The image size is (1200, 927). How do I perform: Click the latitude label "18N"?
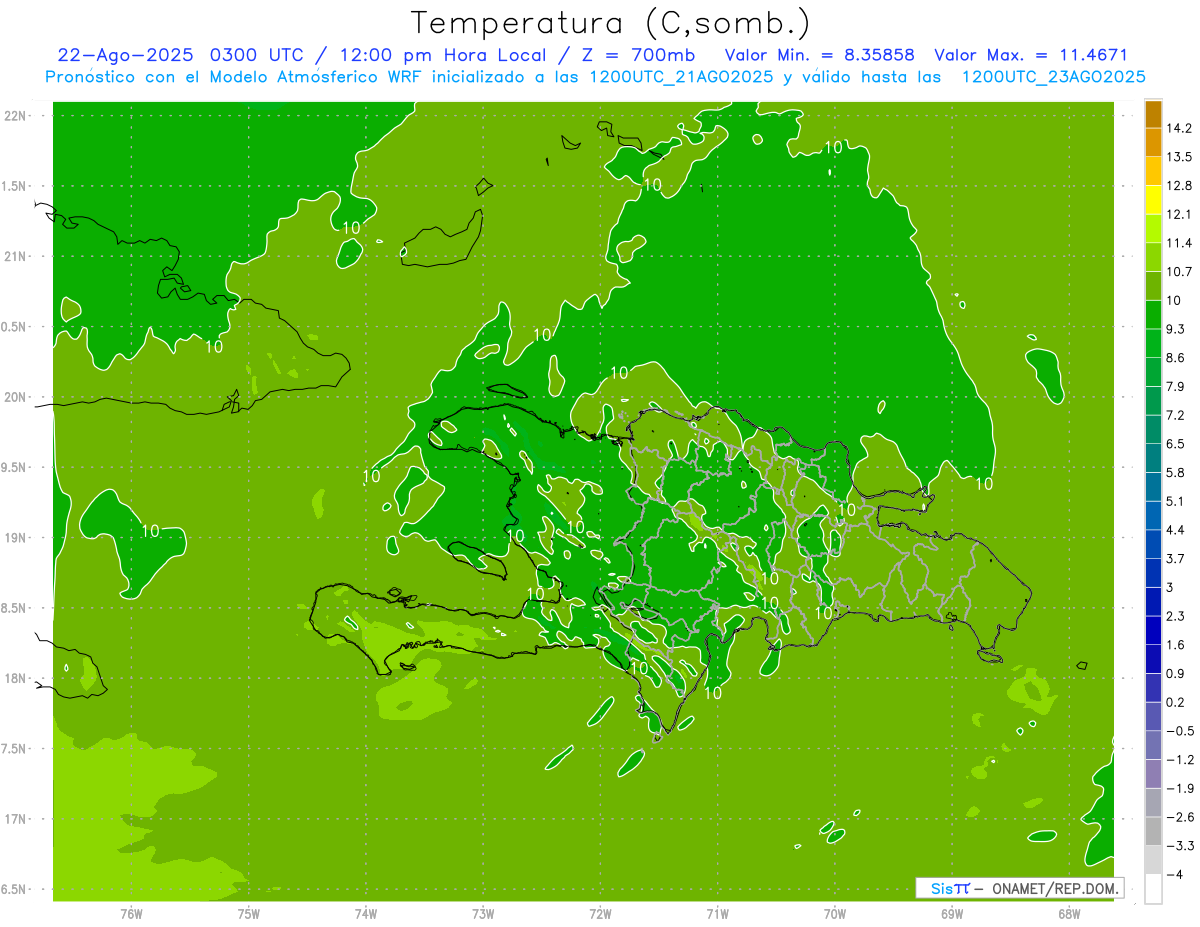(16, 678)
